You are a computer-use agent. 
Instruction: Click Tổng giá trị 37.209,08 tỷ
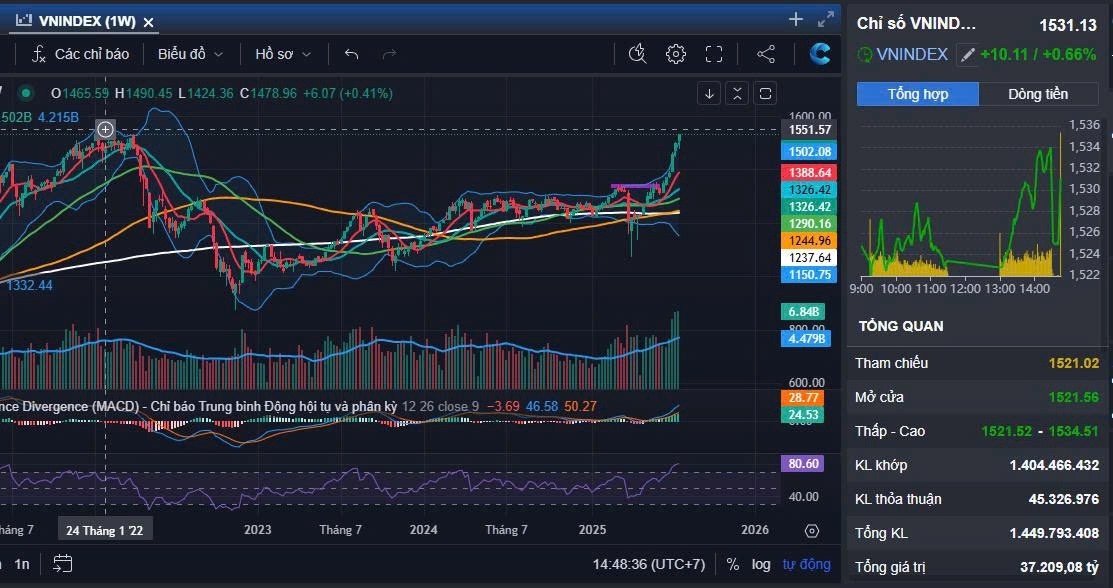pyautogui.click(x=1059, y=567)
